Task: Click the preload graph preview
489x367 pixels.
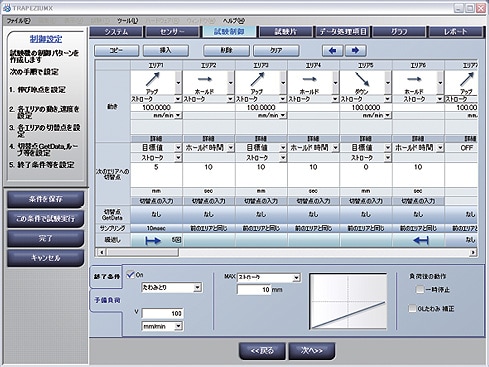Action: 348,301
